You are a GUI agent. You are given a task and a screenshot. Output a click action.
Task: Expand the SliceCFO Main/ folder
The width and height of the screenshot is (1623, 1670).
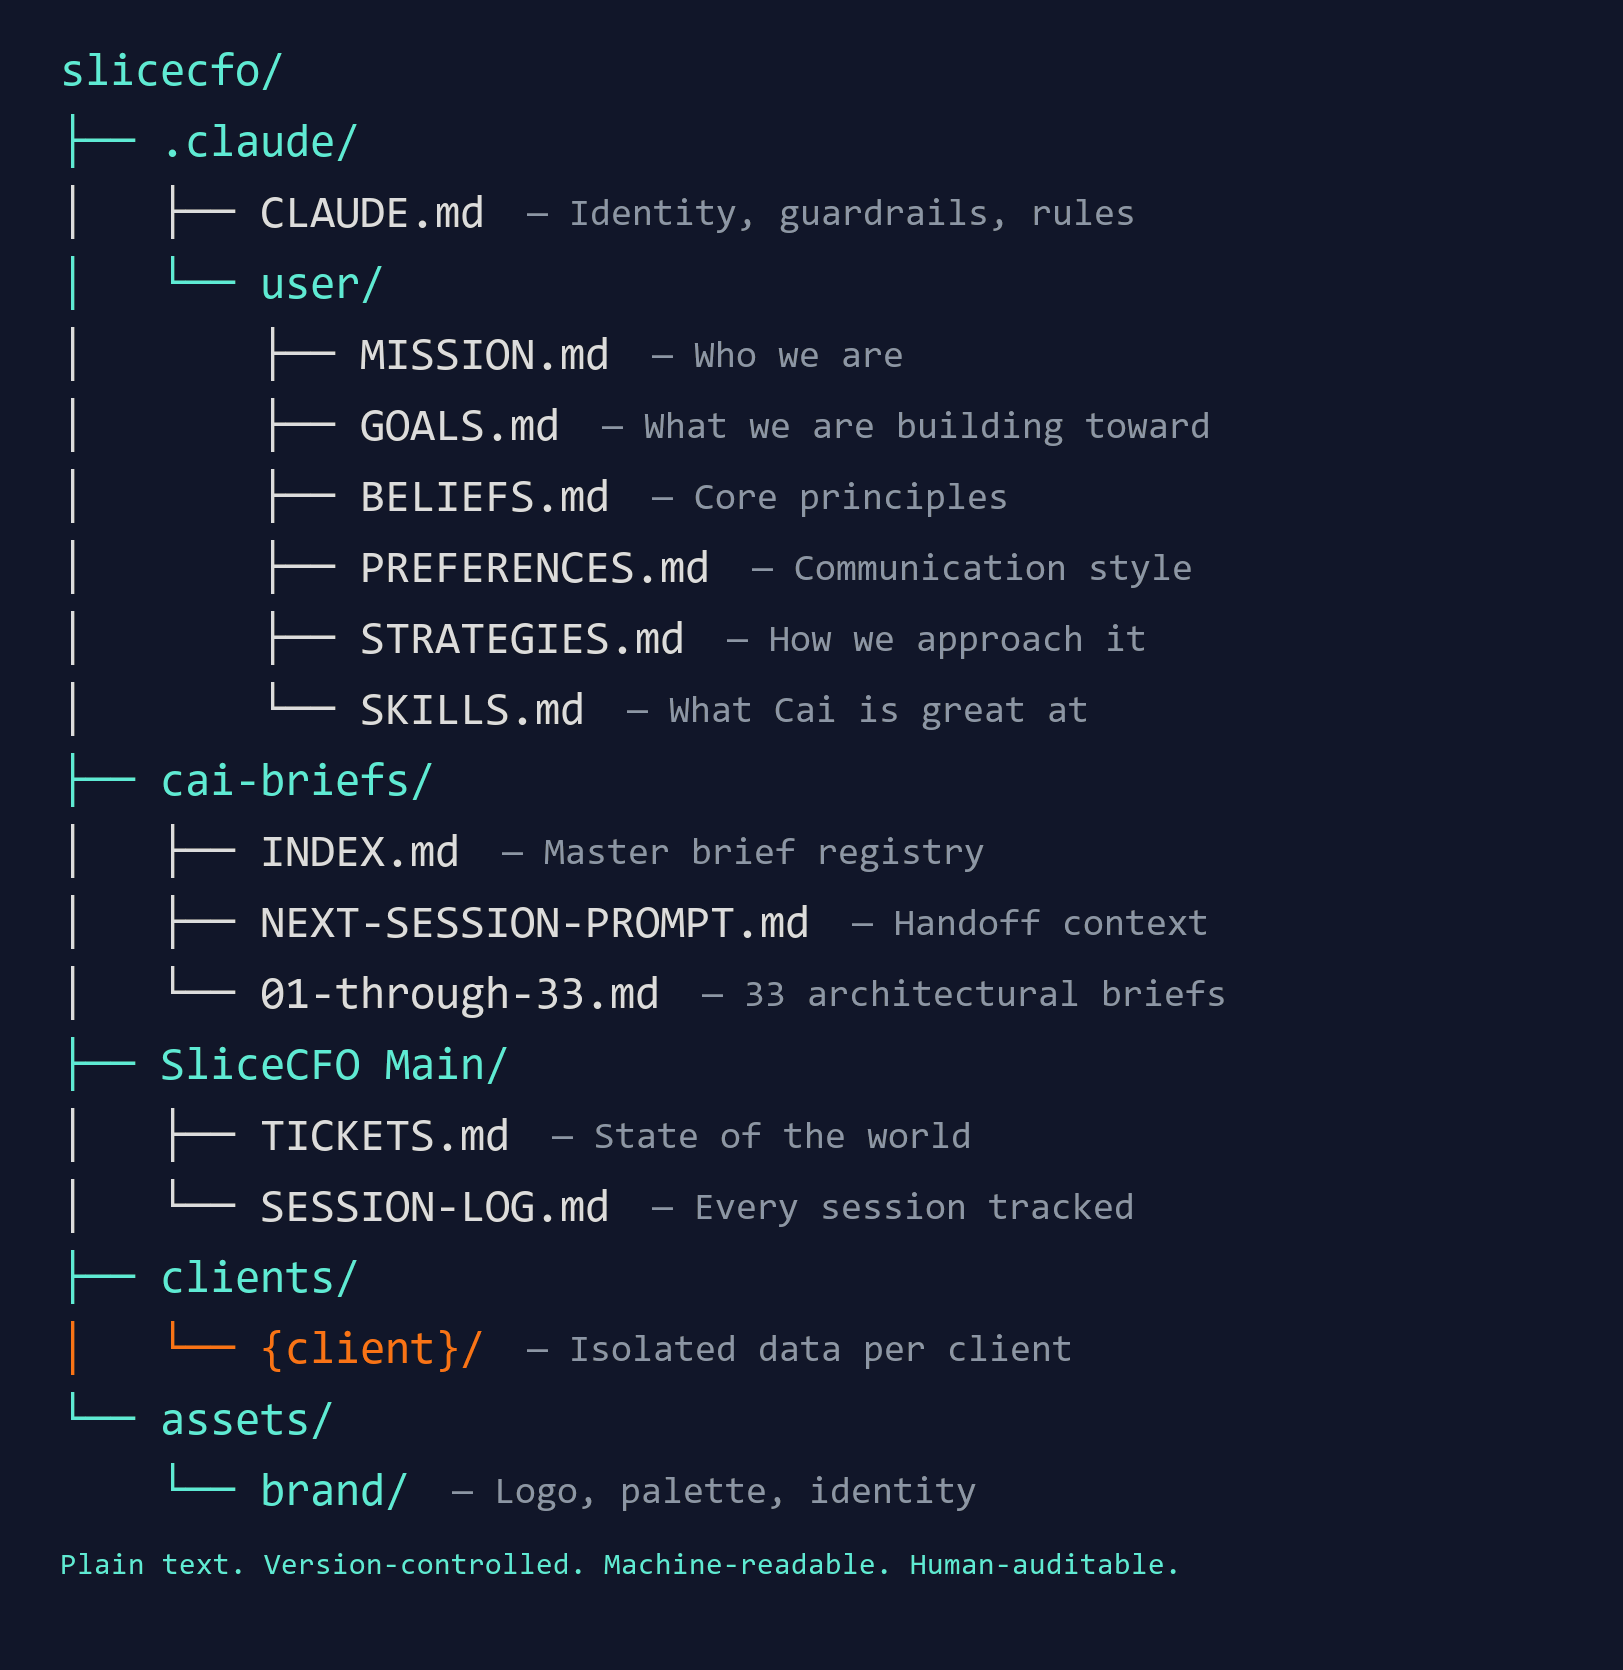tap(334, 1065)
